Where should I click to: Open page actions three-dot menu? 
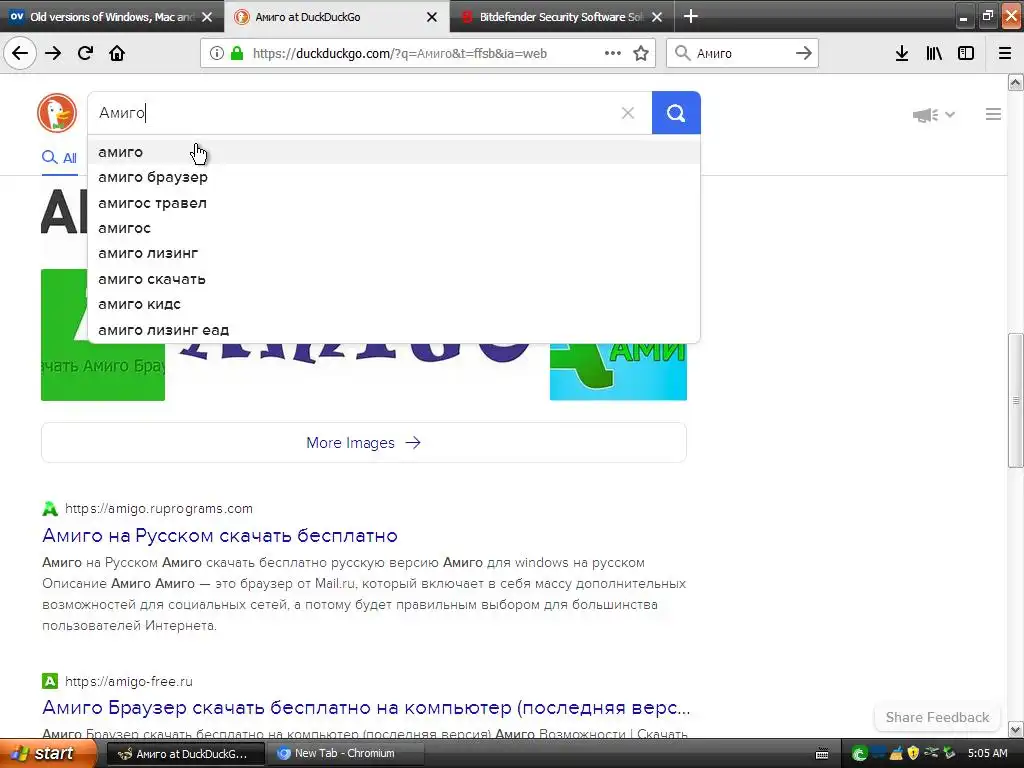(613, 54)
